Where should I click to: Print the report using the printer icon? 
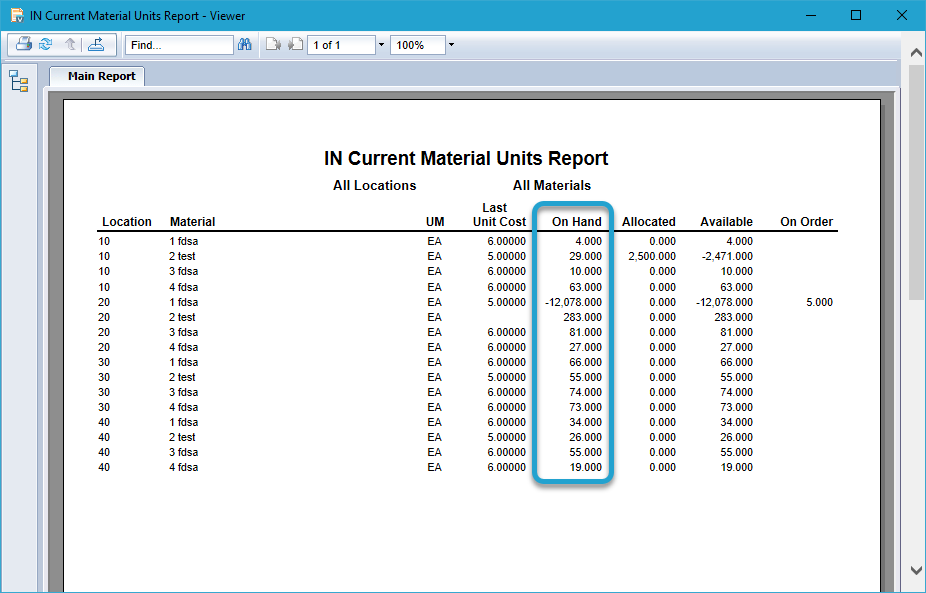pos(24,44)
